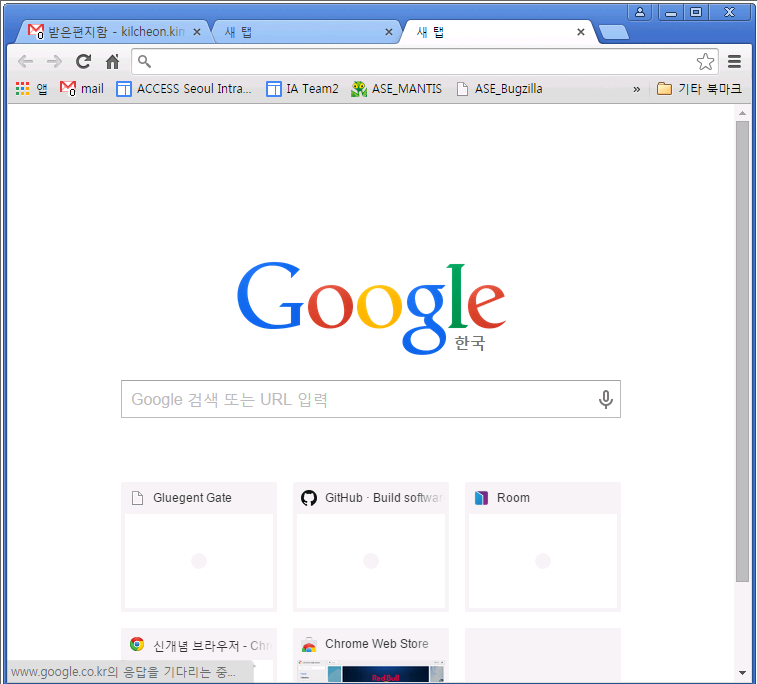
Task: Open the 신개념 브라우저 Chrome thumbnail
Action: pyautogui.click(x=199, y=656)
